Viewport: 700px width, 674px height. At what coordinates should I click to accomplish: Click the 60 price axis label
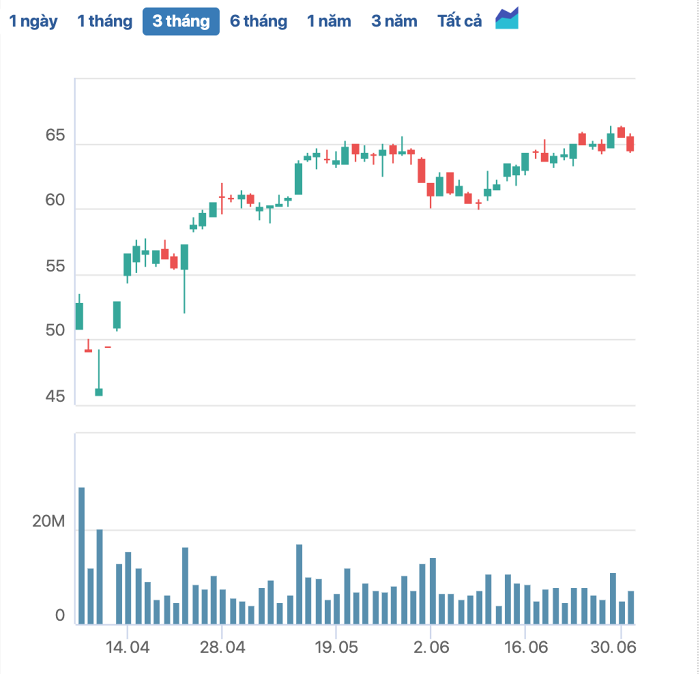coord(55,200)
